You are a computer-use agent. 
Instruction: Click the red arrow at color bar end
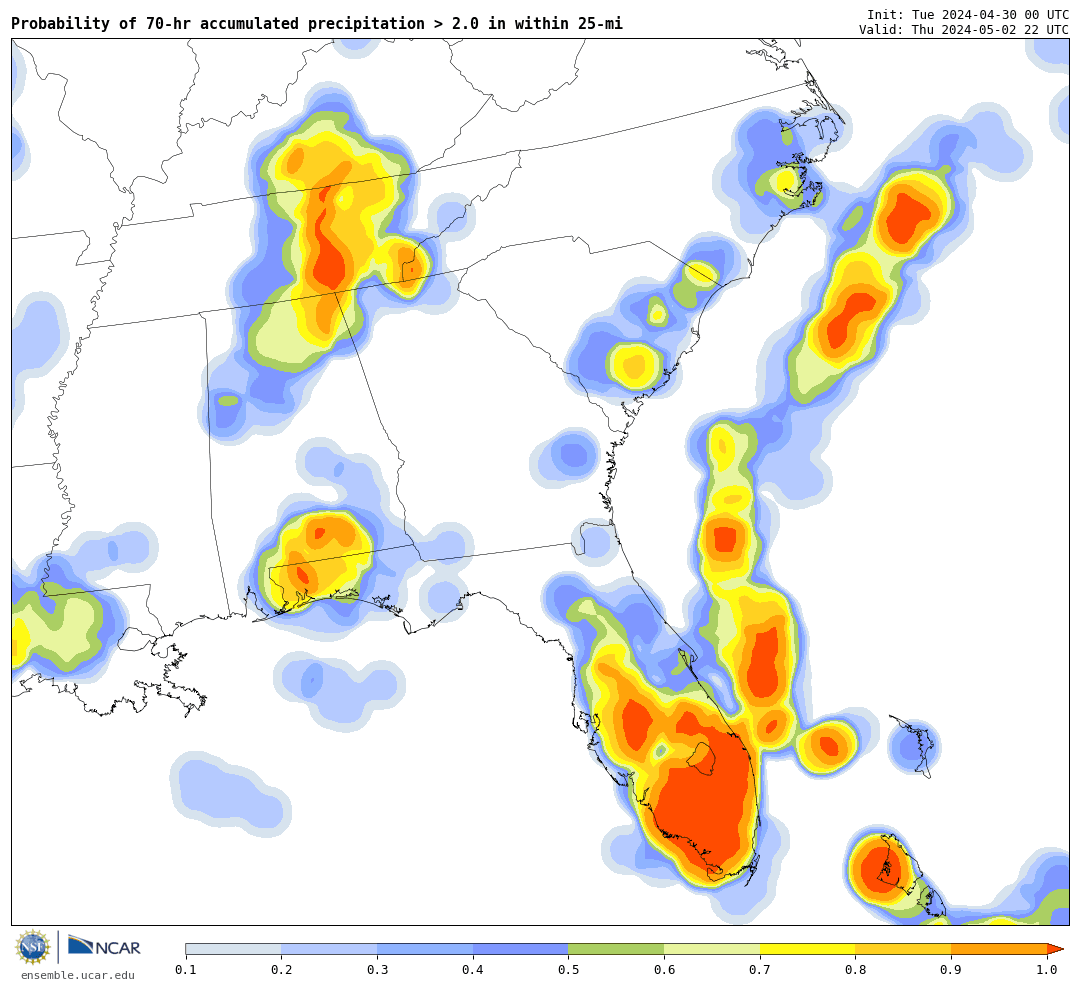(x=1055, y=949)
